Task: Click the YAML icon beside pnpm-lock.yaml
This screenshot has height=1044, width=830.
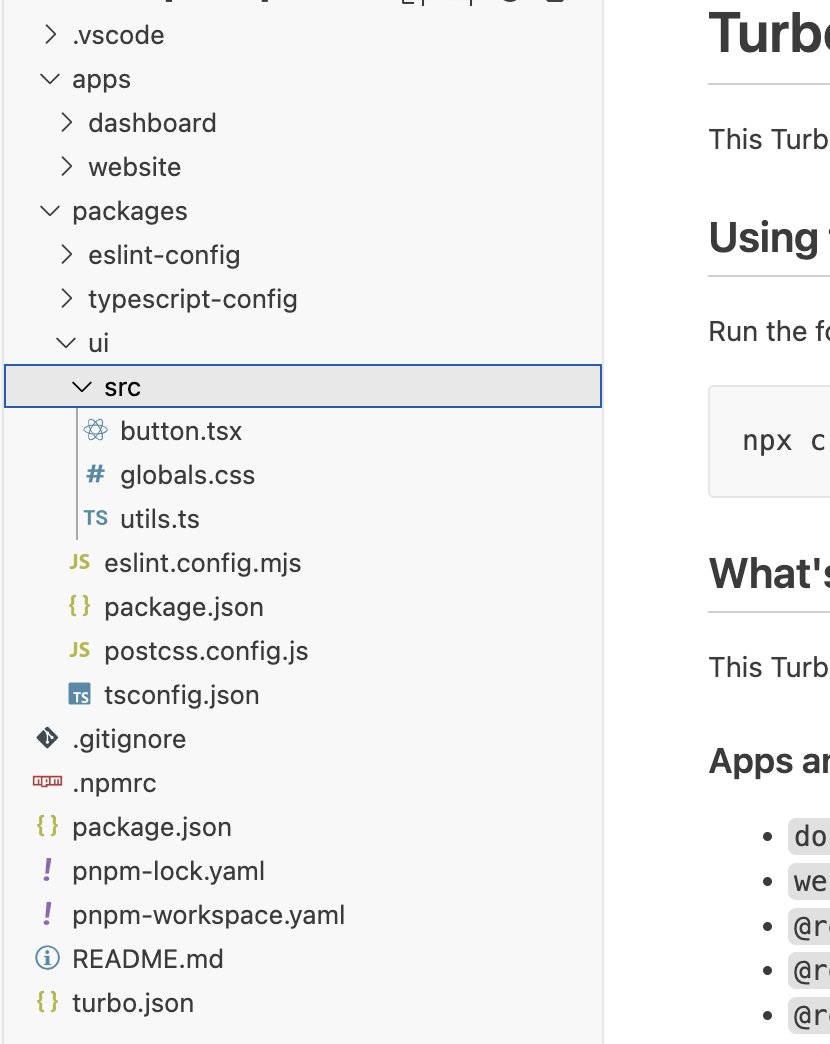Action: click(x=47, y=870)
